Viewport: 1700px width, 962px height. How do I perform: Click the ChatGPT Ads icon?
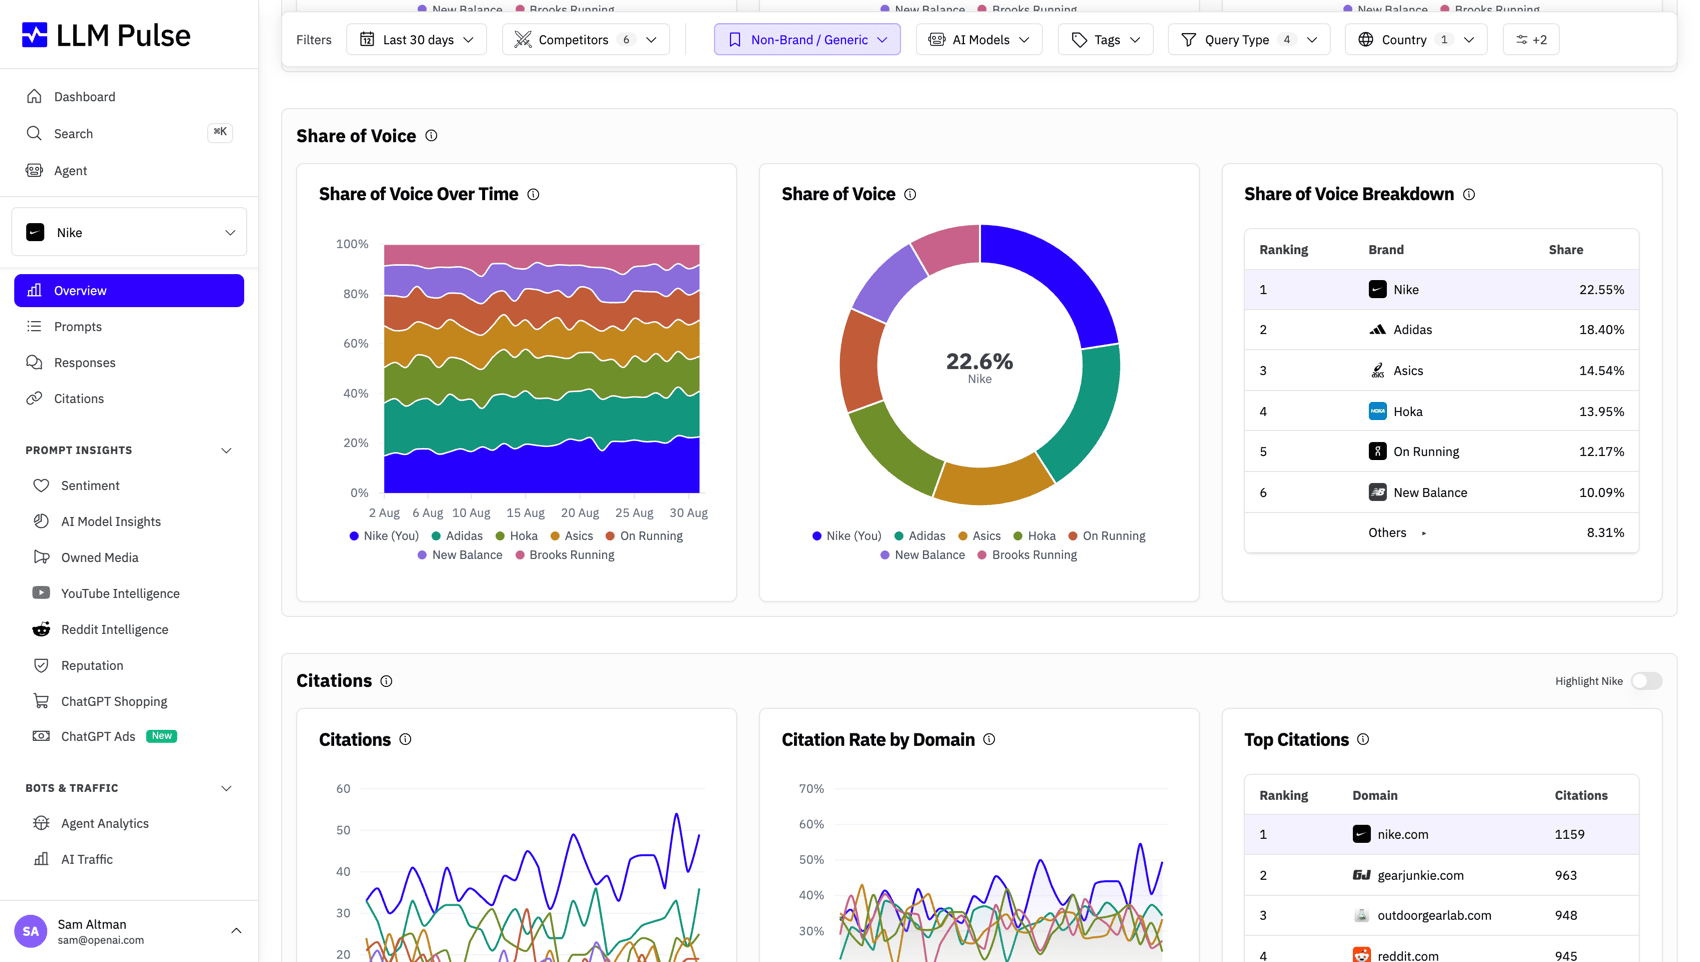[x=41, y=737]
